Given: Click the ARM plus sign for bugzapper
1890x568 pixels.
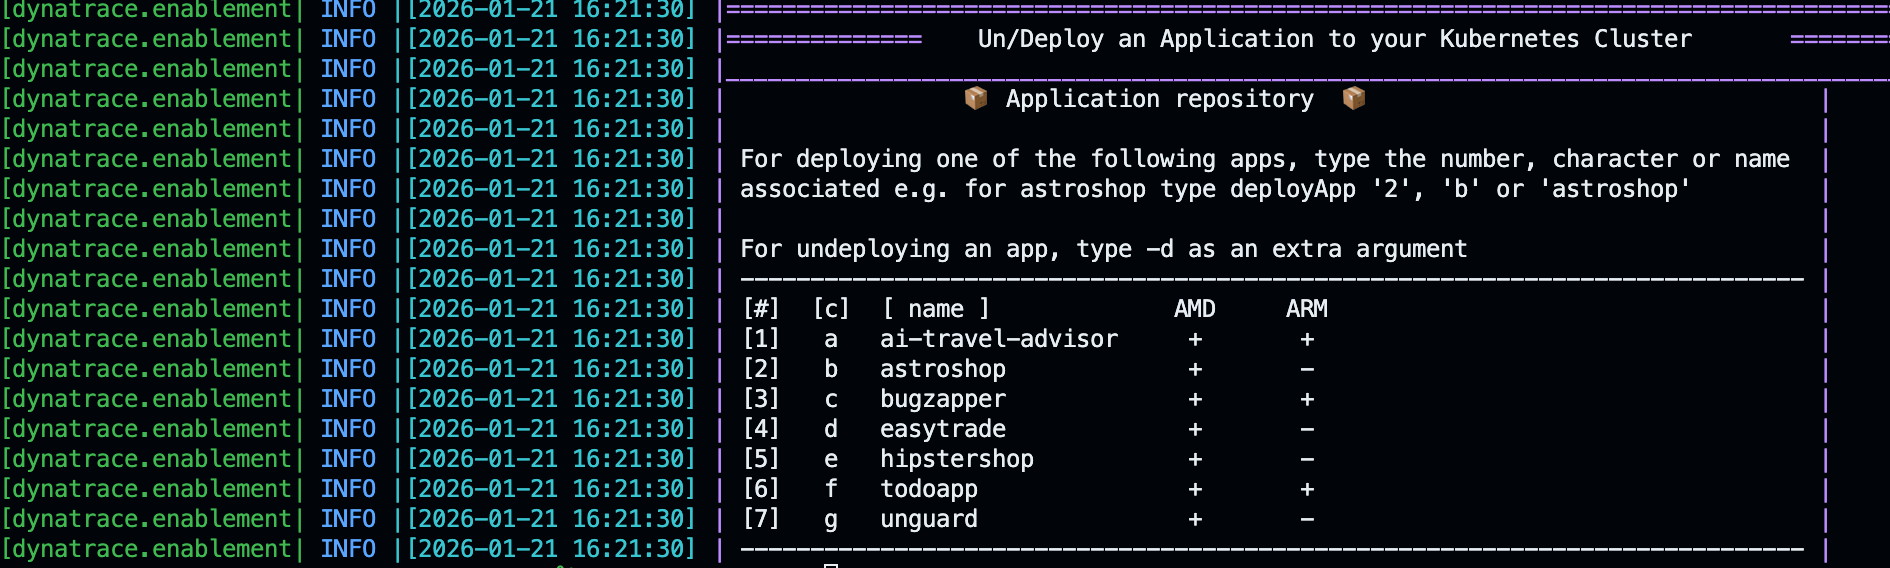Looking at the screenshot, I should [1306, 399].
